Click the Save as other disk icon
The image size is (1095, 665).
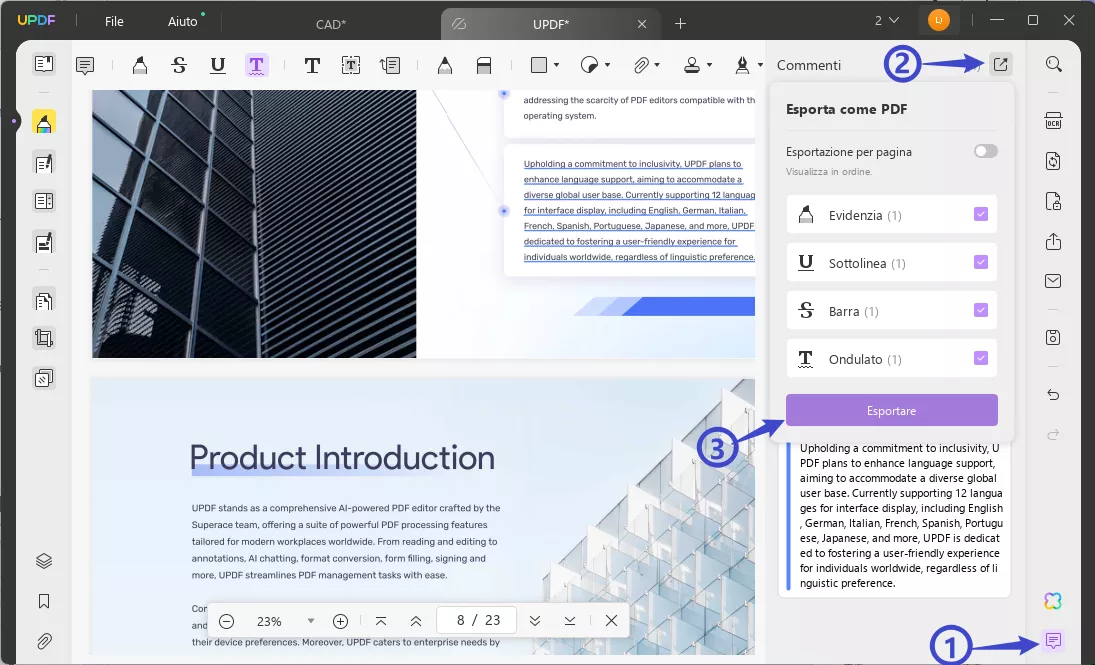pyautogui.click(x=1053, y=337)
